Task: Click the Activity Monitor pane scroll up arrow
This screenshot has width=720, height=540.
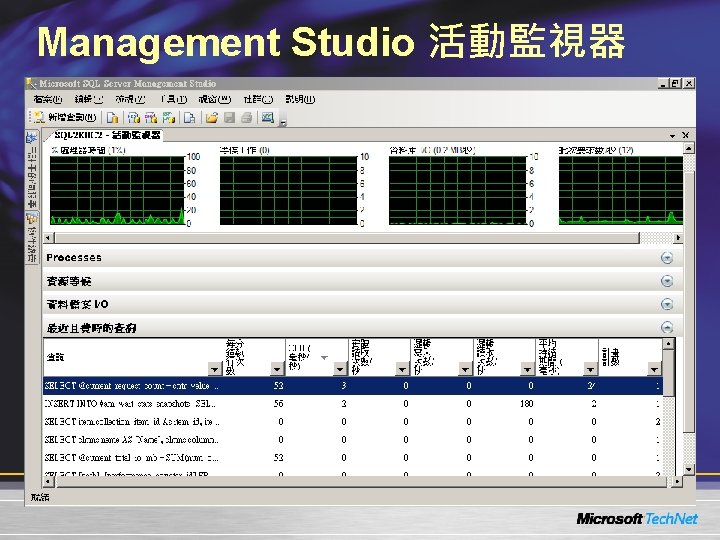Action: point(688,148)
